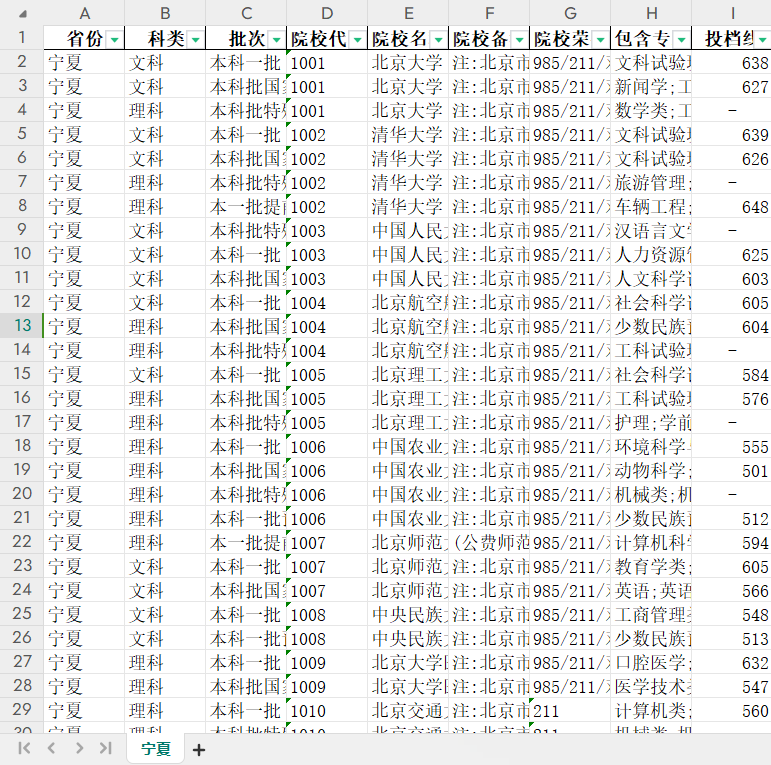The height and width of the screenshot is (765, 771).
Task: Click score cell 603 in row 11
Action: [731, 278]
